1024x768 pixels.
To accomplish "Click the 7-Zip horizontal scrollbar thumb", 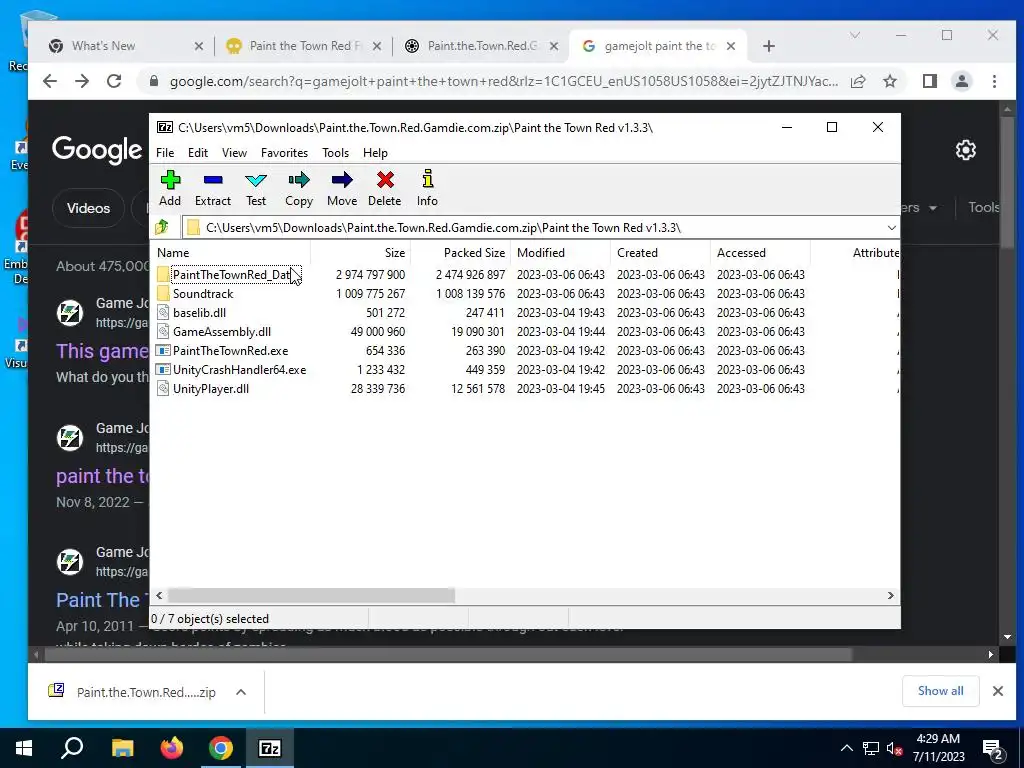I will click(311, 596).
